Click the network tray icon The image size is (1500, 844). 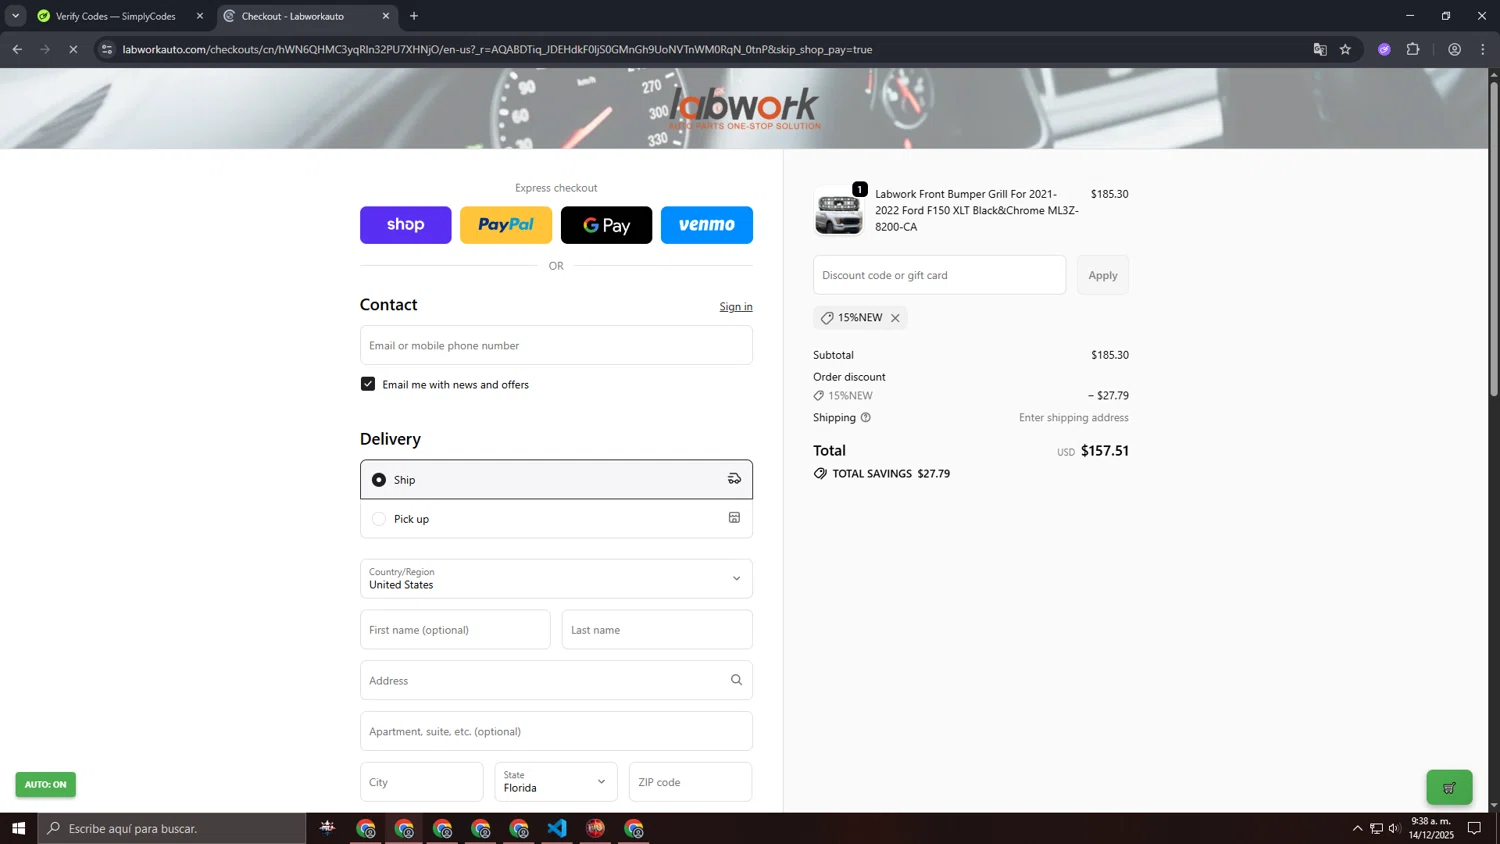pyautogui.click(x=1376, y=828)
